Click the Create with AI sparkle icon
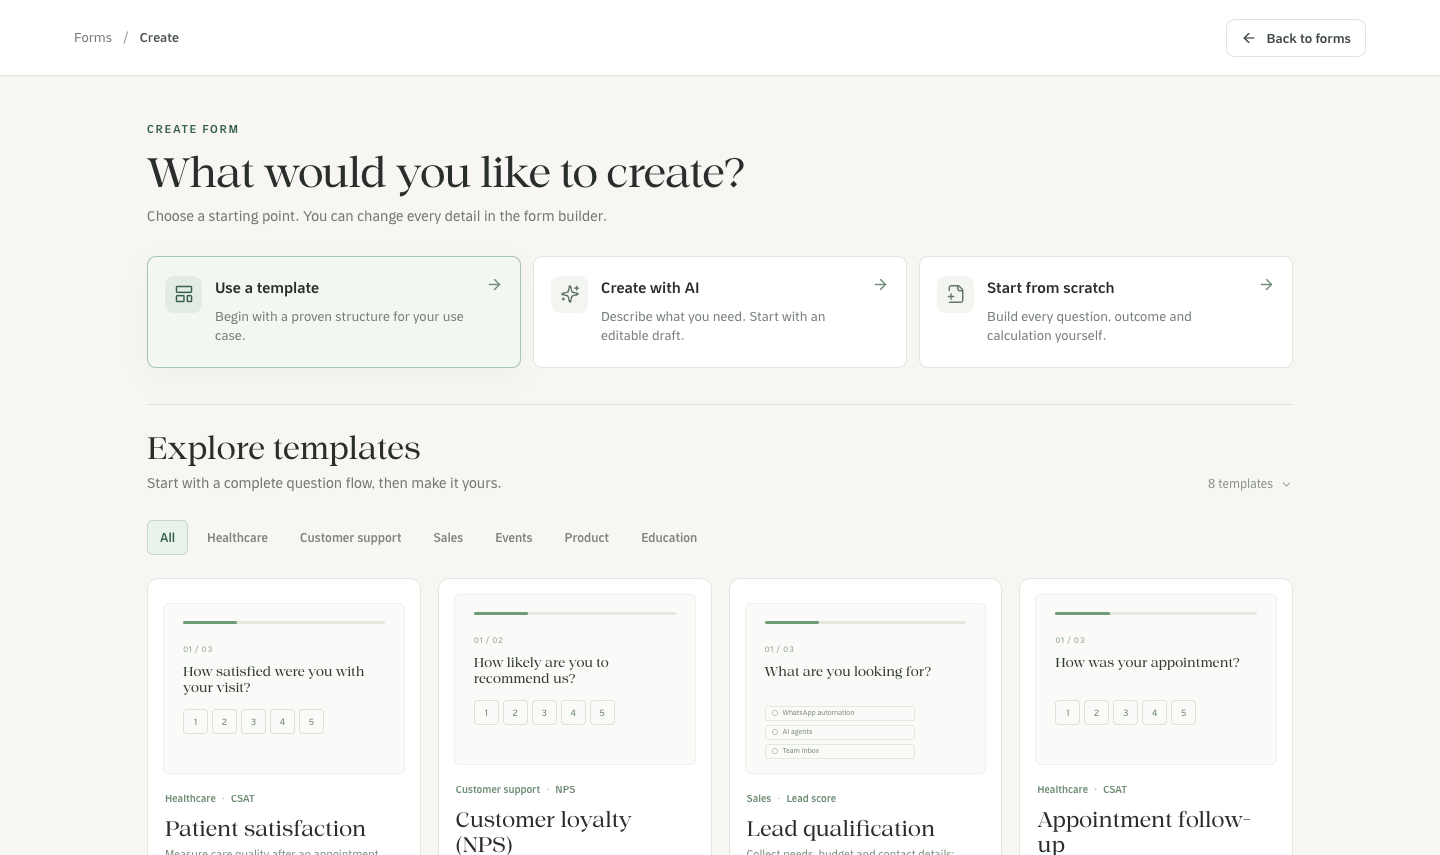This screenshot has height=855, width=1440. coord(570,294)
